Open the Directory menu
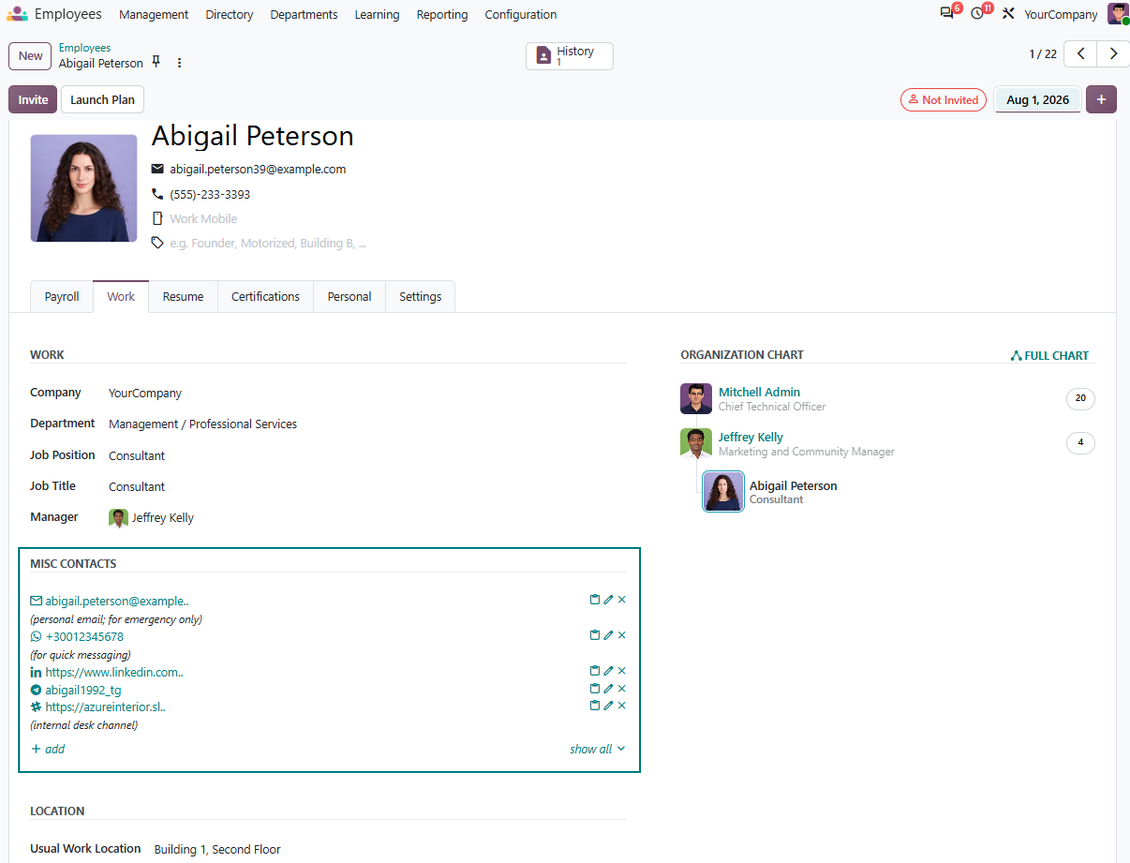Screen dimensions: 1130x863 [229, 14]
